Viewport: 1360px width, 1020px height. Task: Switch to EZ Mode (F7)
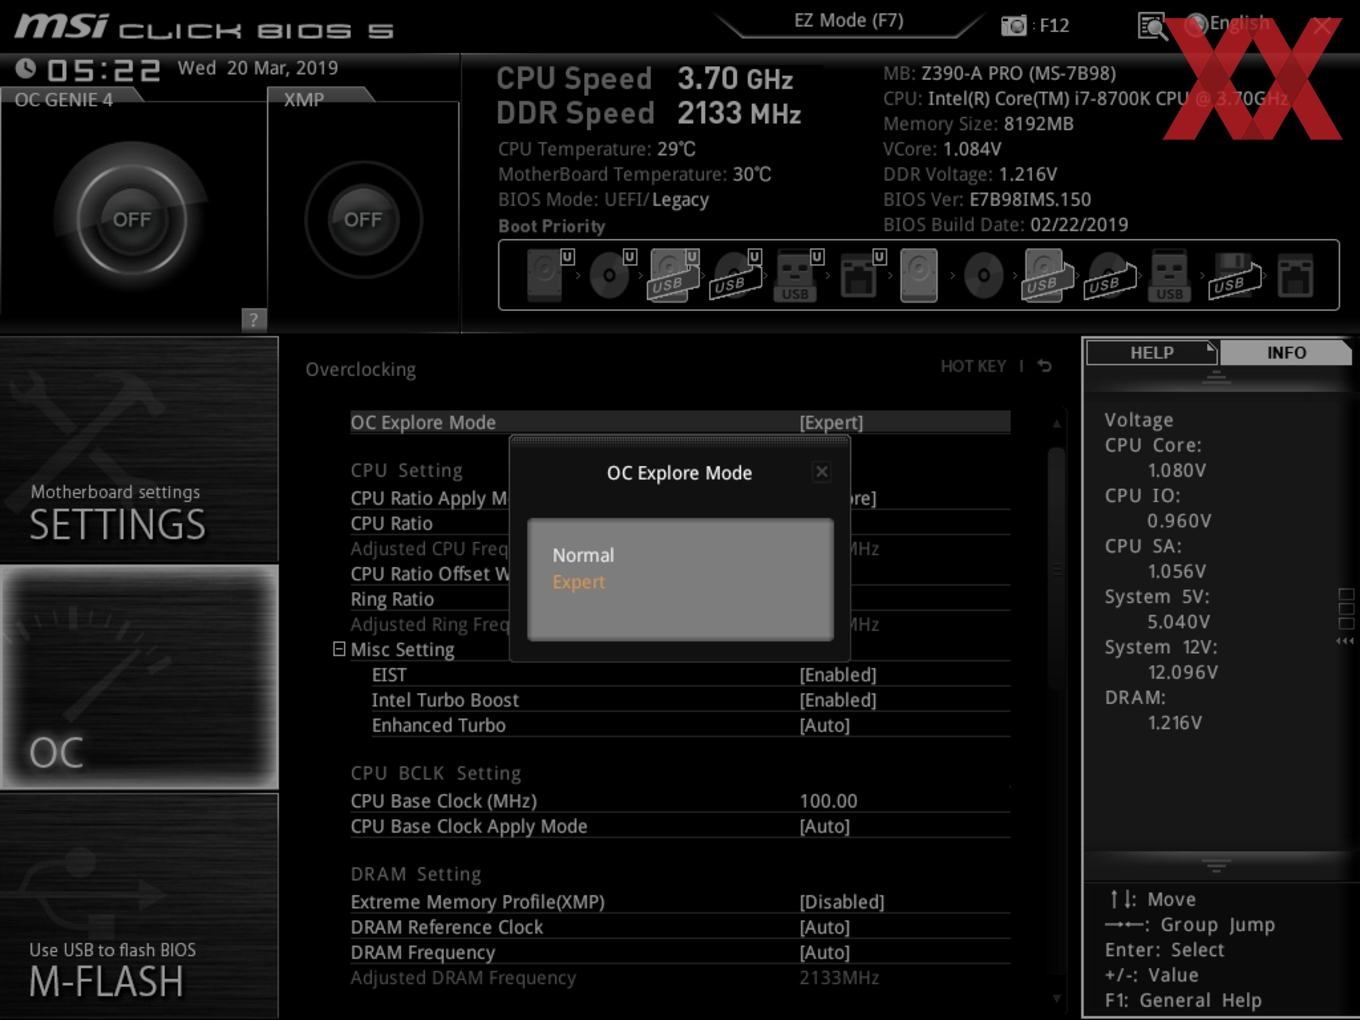[849, 21]
